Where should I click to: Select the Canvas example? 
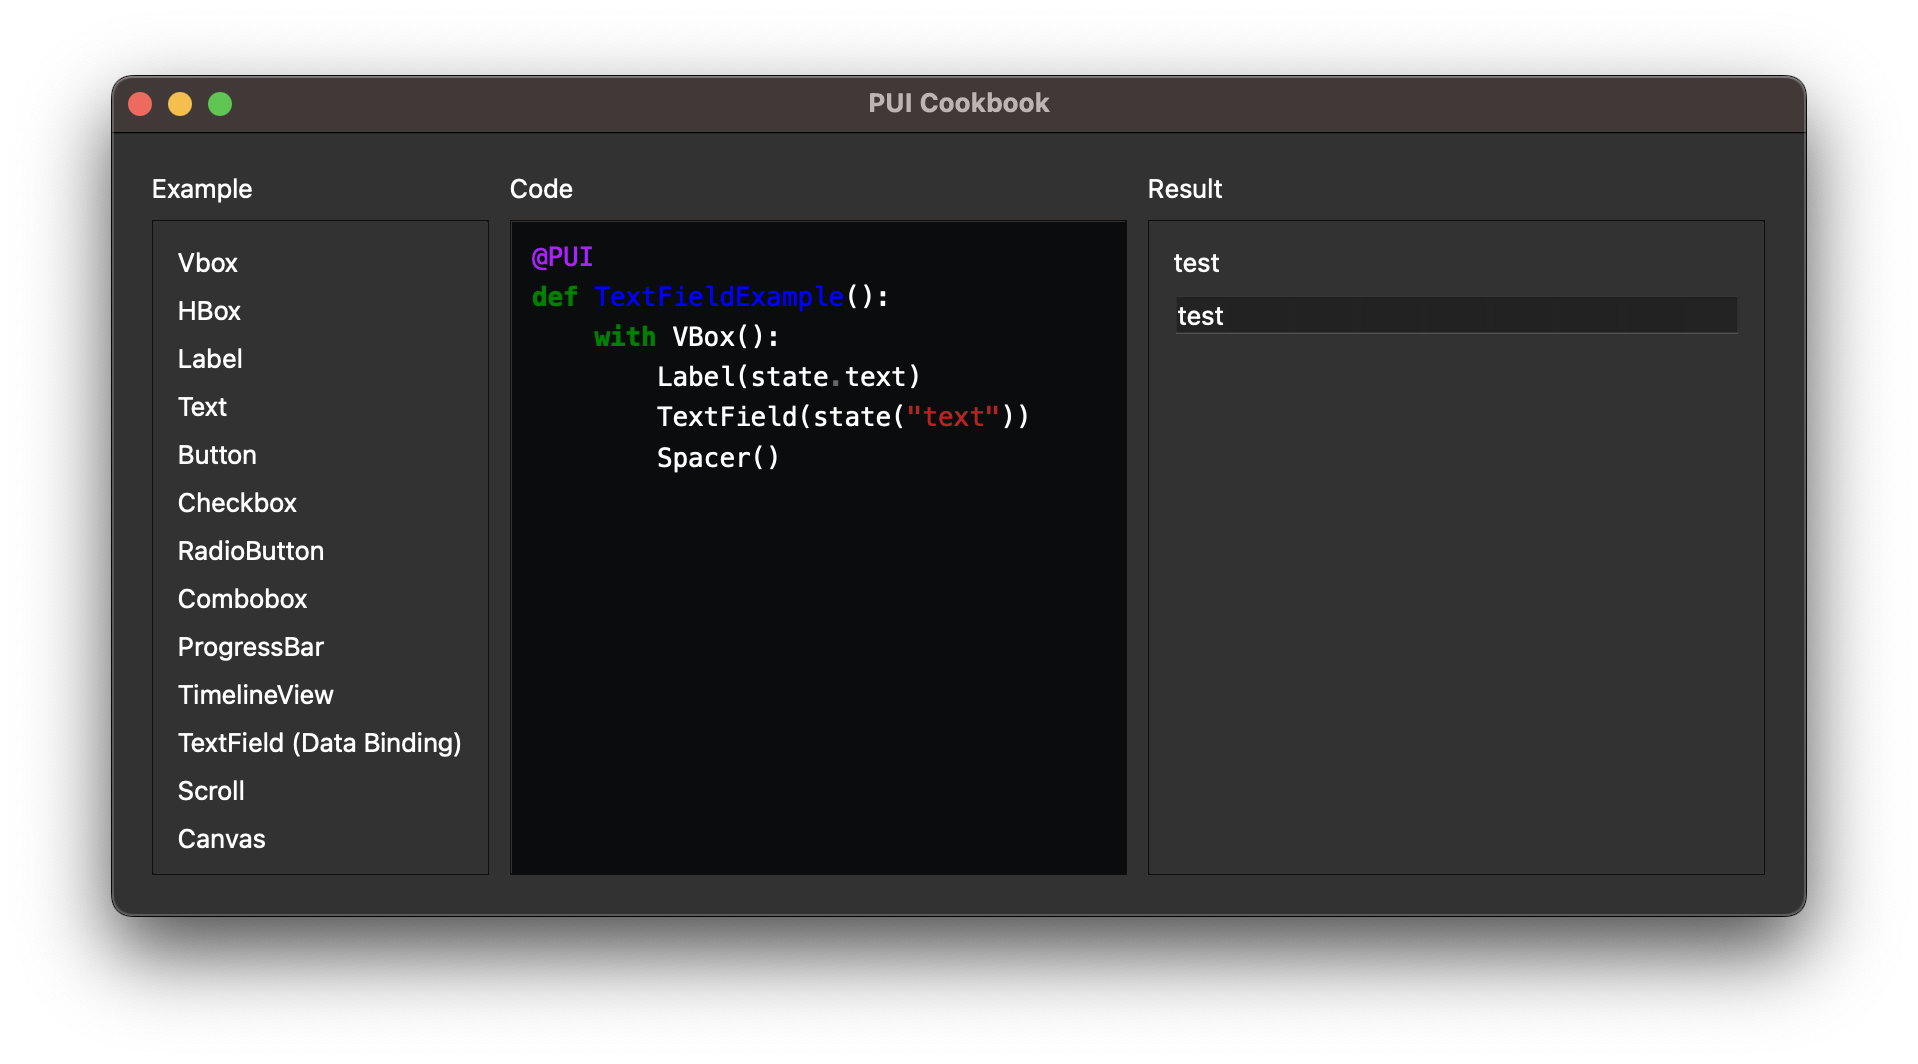tap(222, 839)
